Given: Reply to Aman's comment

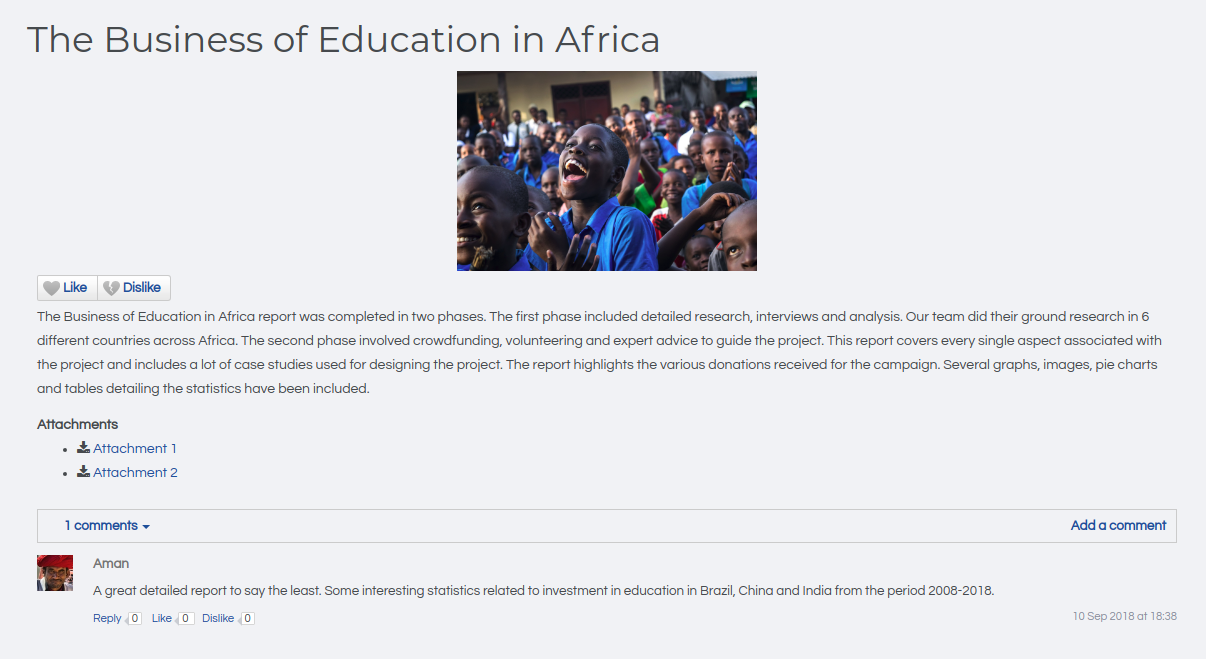Looking at the screenshot, I should pos(107,619).
